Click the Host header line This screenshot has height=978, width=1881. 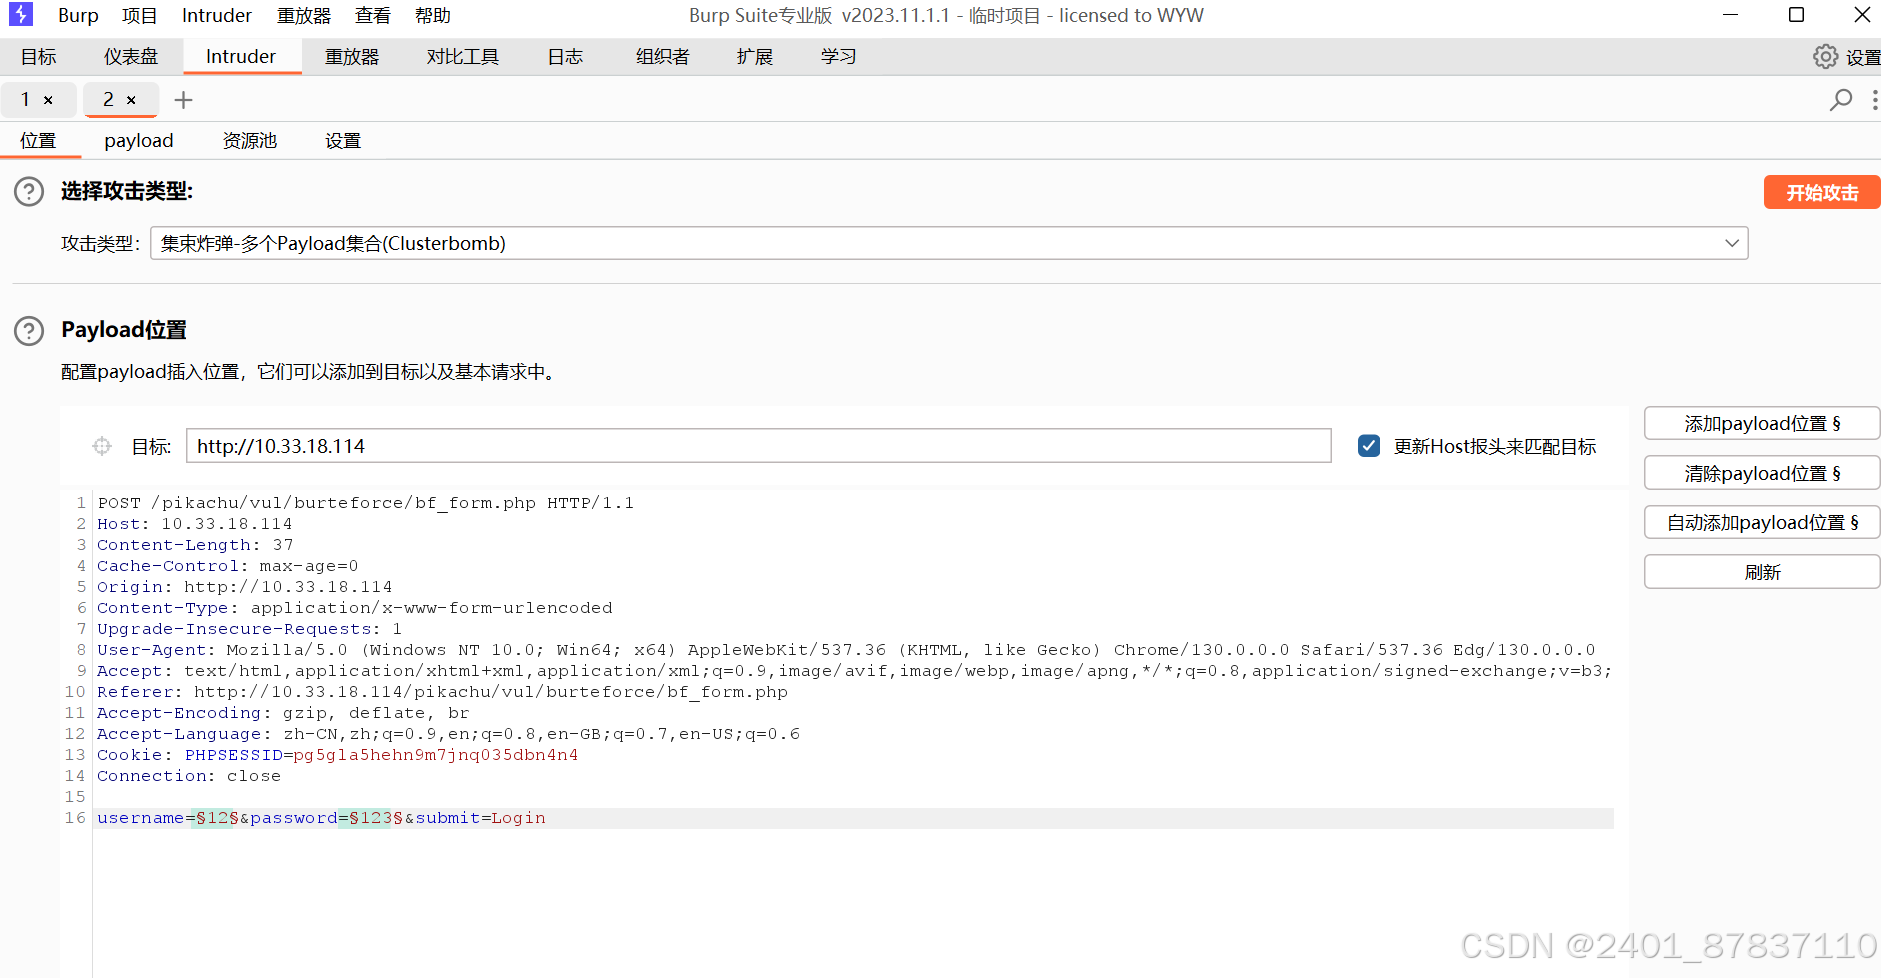195,524
